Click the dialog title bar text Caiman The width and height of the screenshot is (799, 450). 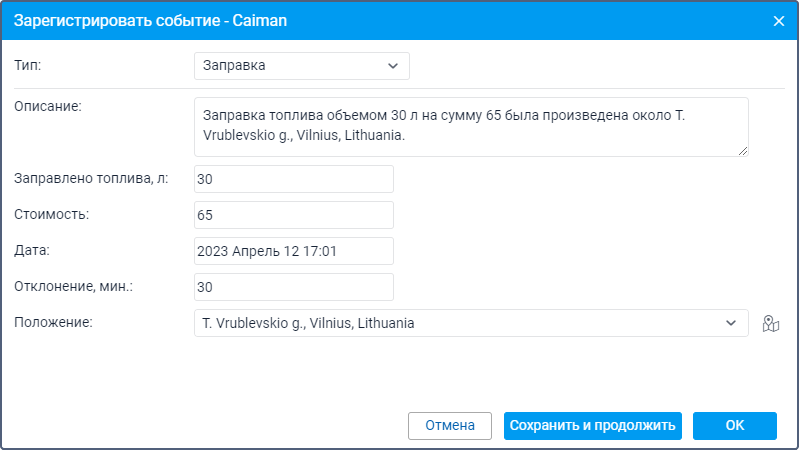click(260, 21)
